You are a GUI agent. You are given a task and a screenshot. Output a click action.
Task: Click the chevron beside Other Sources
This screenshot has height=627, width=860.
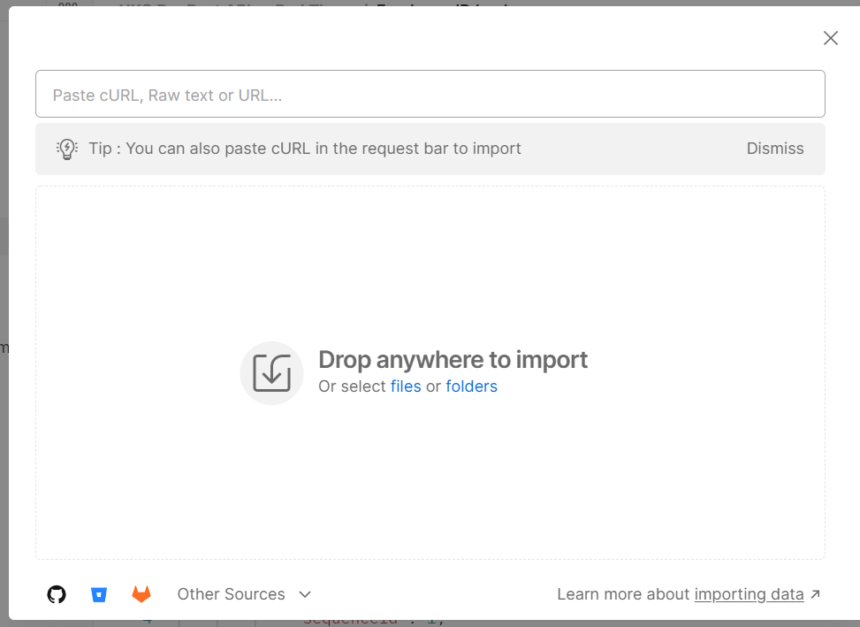click(x=304, y=594)
